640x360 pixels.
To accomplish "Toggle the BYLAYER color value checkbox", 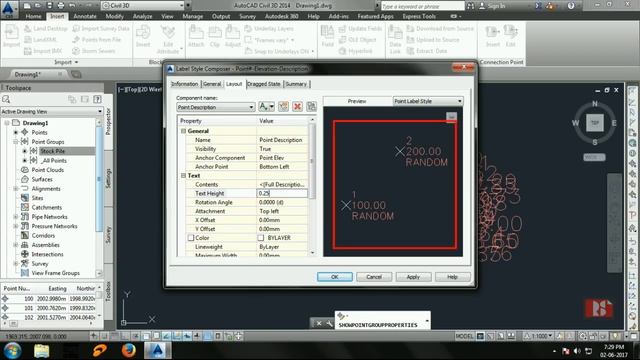I will point(261,238).
